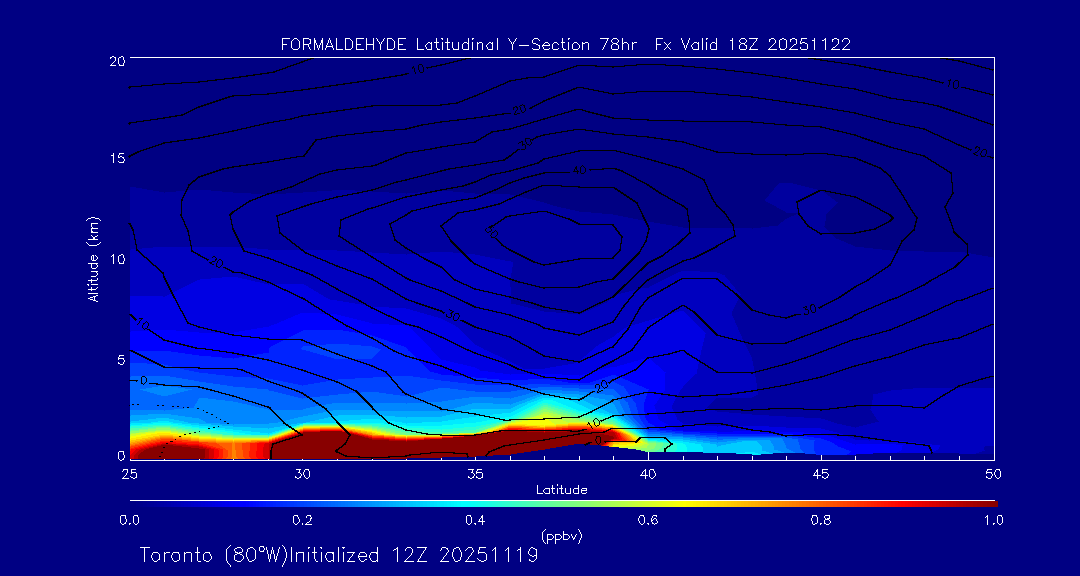Click the 15 km label on the altitude axis
The width and height of the screenshot is (1080, 576).
click(116, 159)
